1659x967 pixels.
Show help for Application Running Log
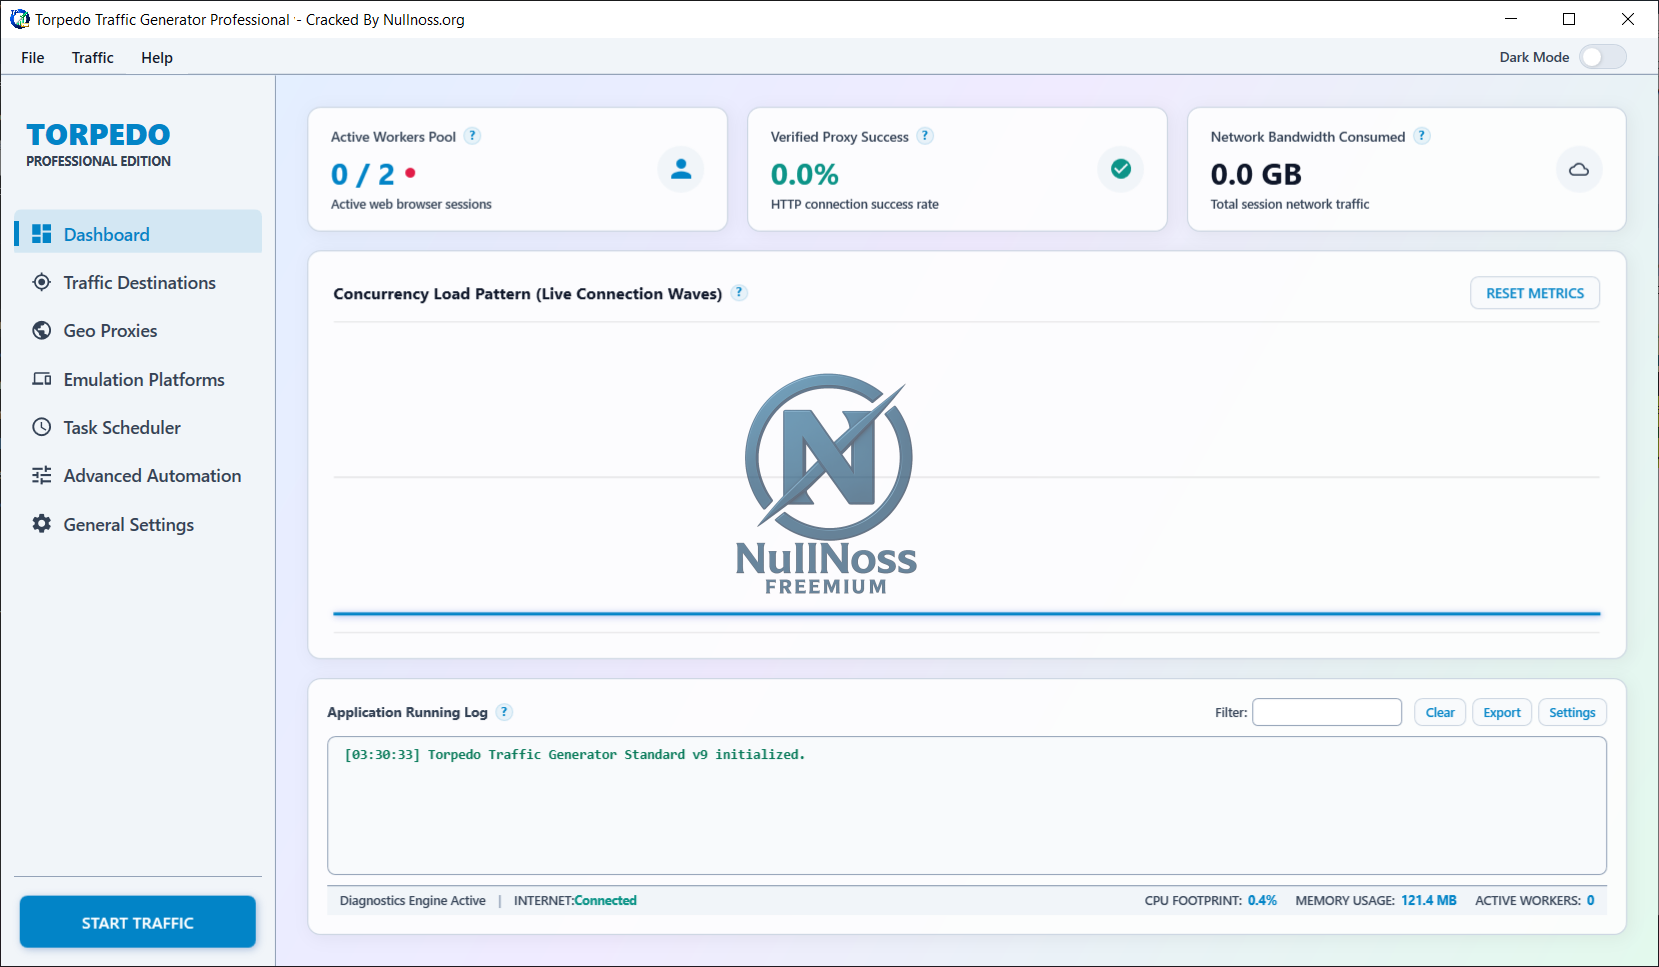click(x=505, y=712)
